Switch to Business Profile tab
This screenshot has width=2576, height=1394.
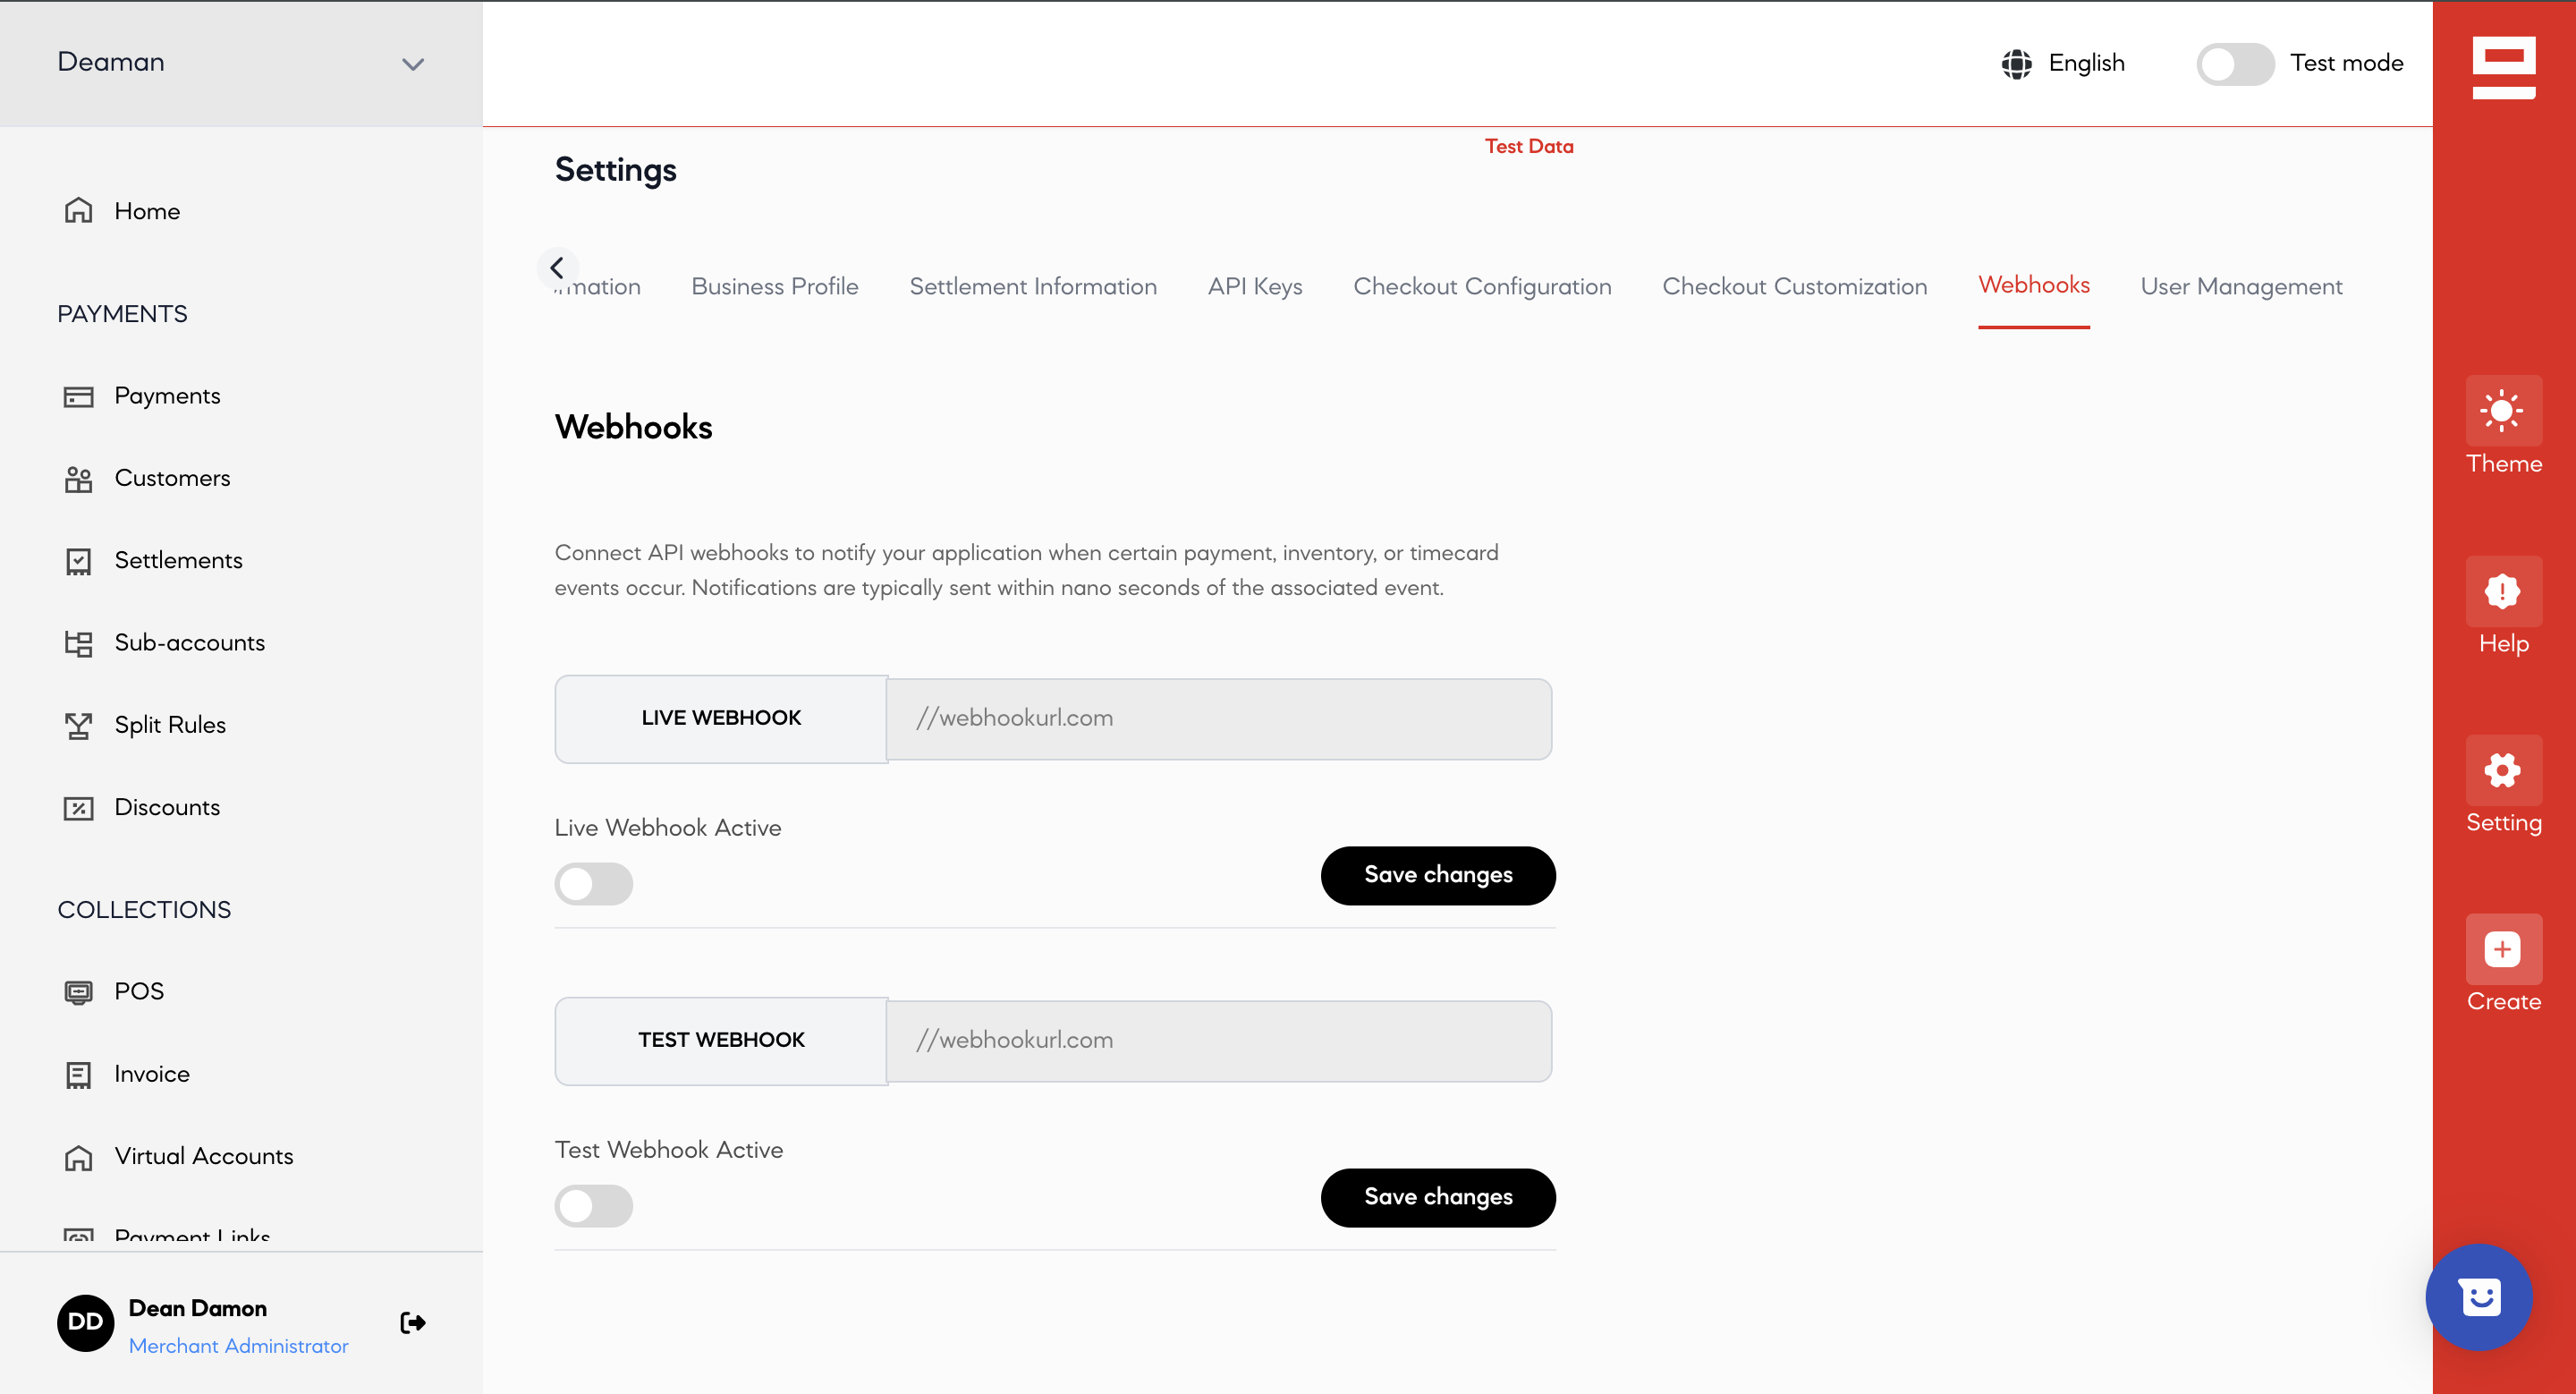click(775, 287)
